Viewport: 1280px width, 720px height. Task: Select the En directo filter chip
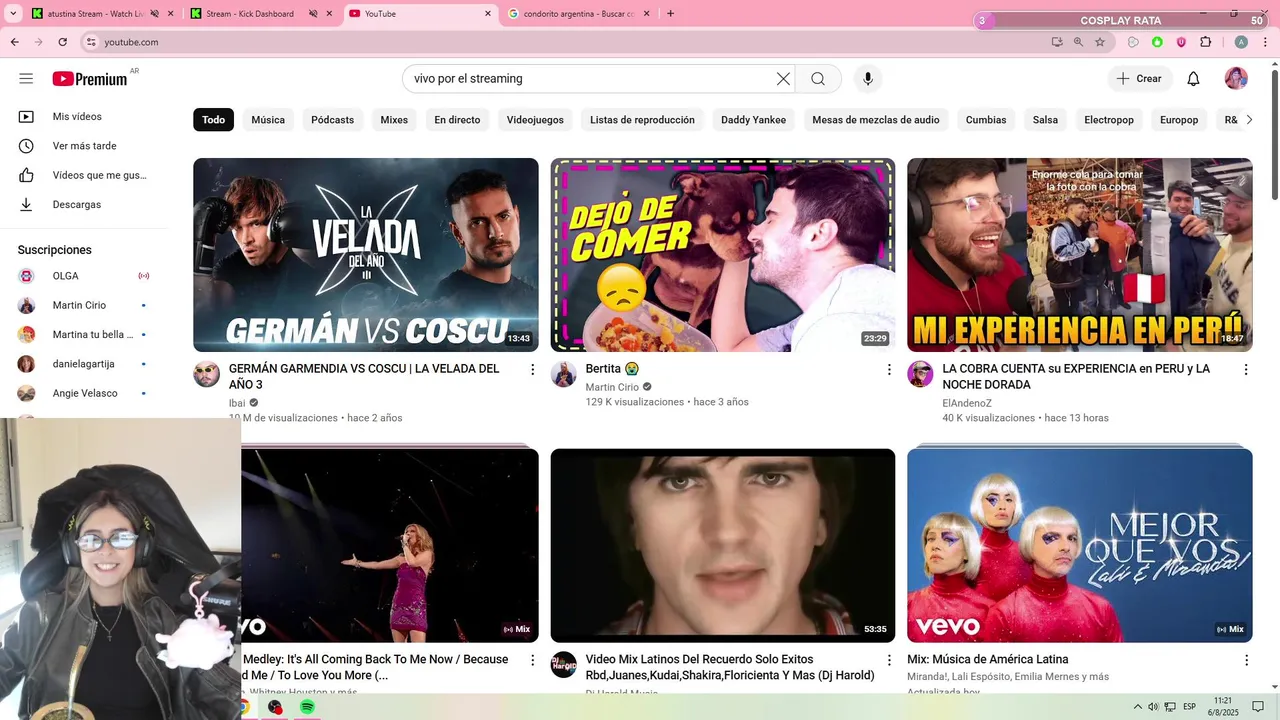(x=457, y=120)
